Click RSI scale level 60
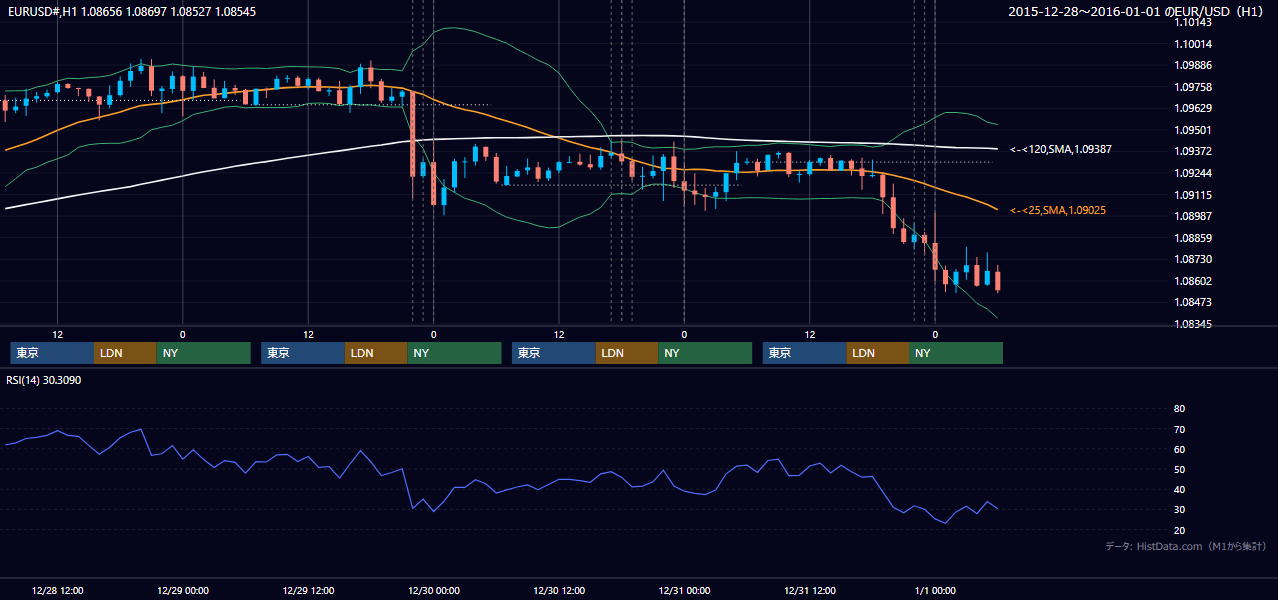The width and height of the screenshot is (1278, 600). (x=1179, y=449)
